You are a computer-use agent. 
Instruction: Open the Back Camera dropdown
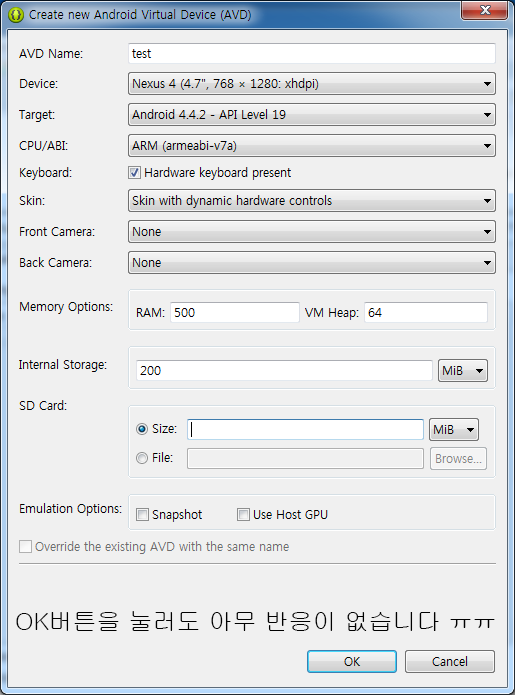[x=312, y=263]
